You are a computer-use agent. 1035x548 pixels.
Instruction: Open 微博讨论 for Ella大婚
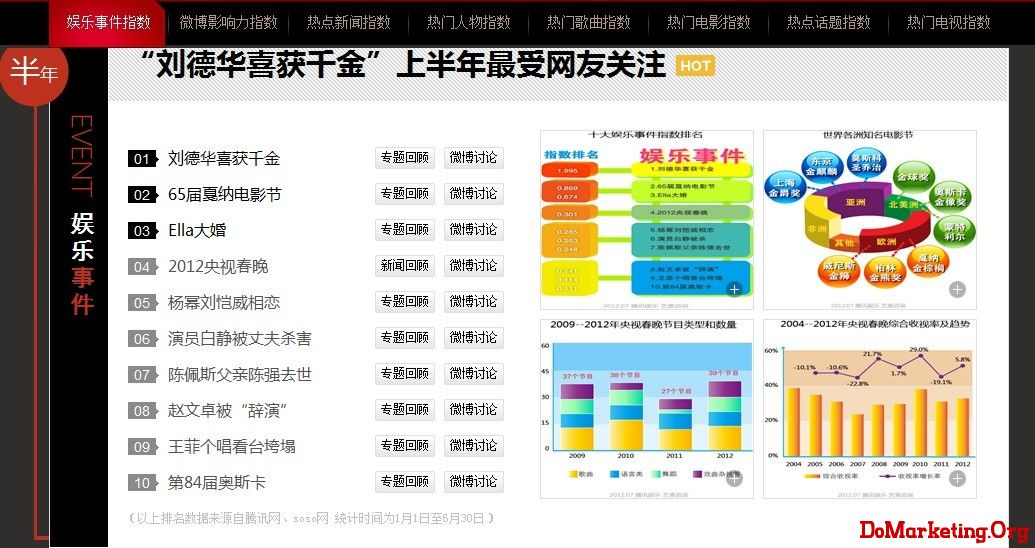point(473,230)
